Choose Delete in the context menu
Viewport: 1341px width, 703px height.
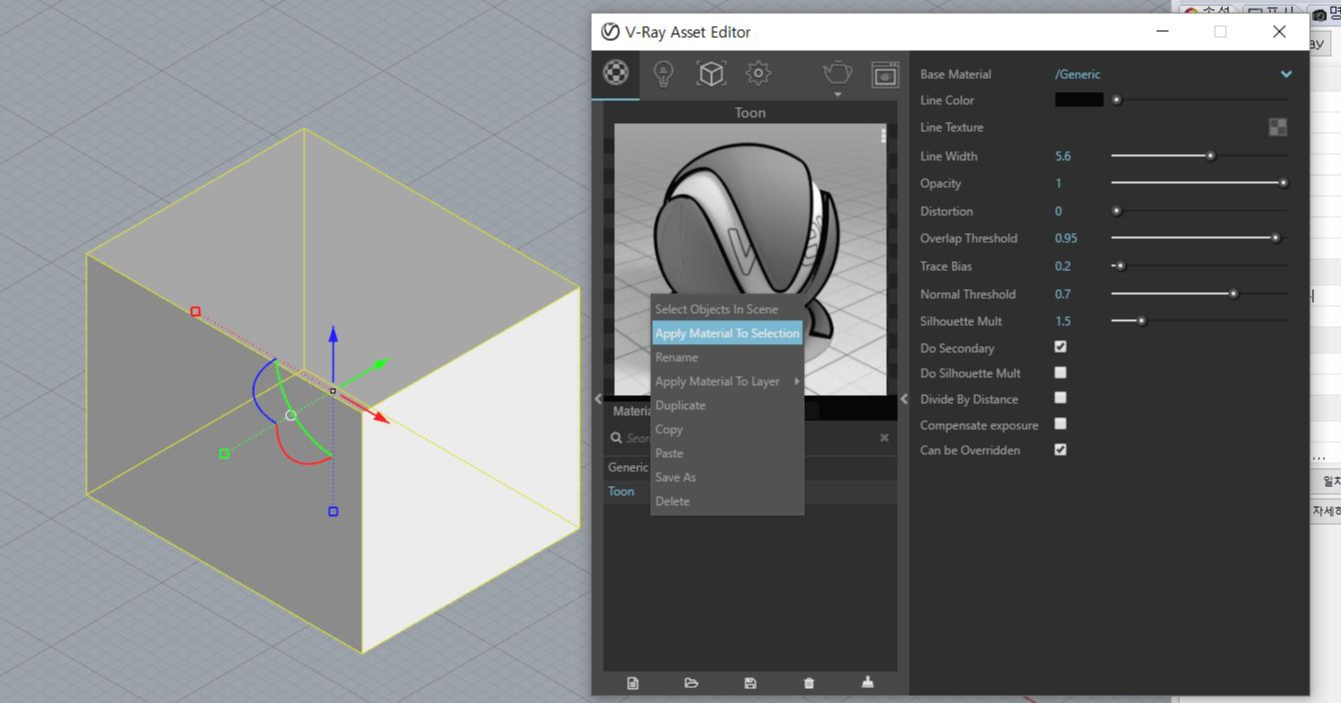tap(727, 501)
